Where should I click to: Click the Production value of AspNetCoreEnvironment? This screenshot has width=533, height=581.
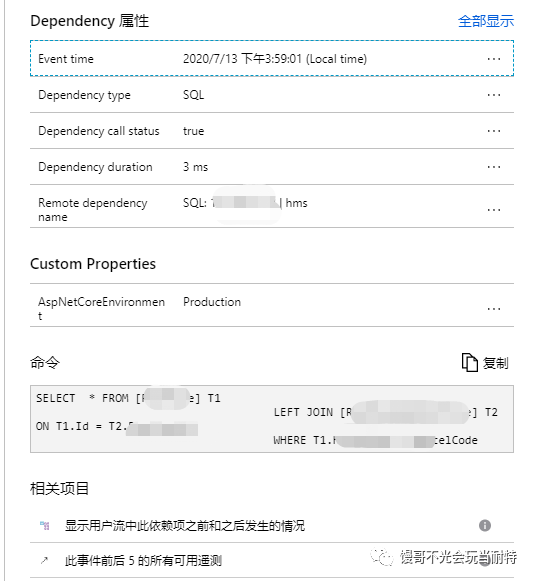tap(212, 302)
